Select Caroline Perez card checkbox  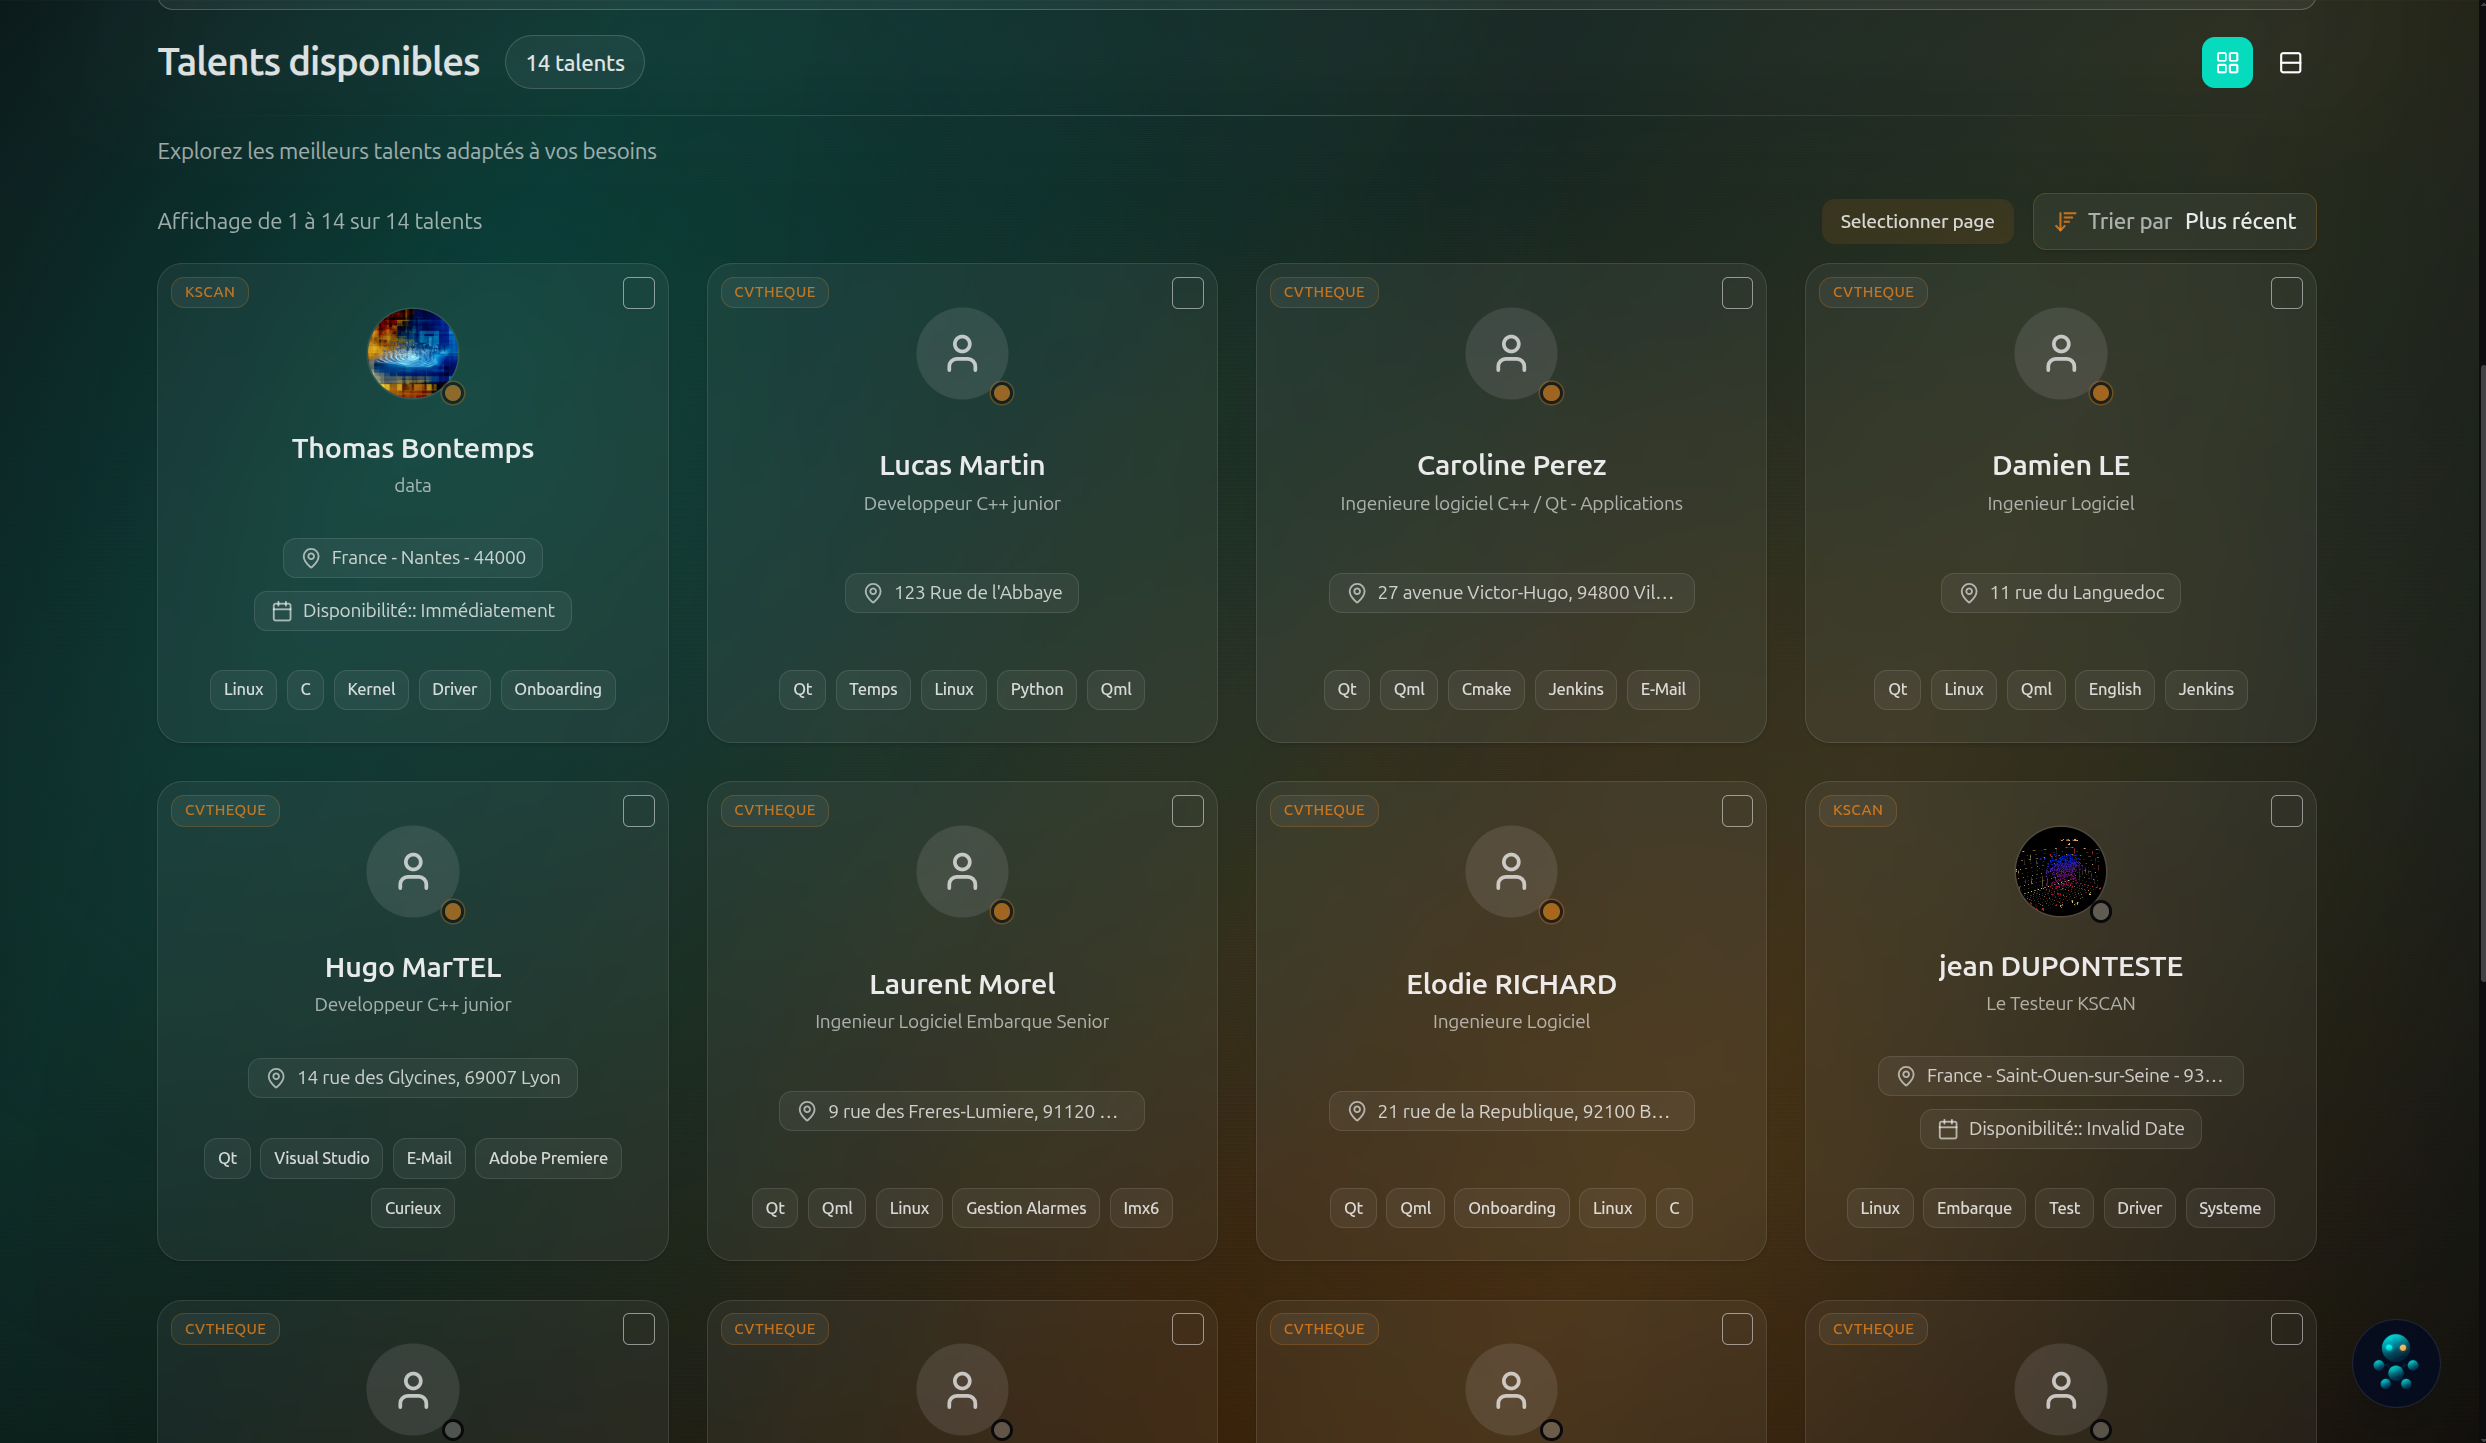tap(1736, 293)
